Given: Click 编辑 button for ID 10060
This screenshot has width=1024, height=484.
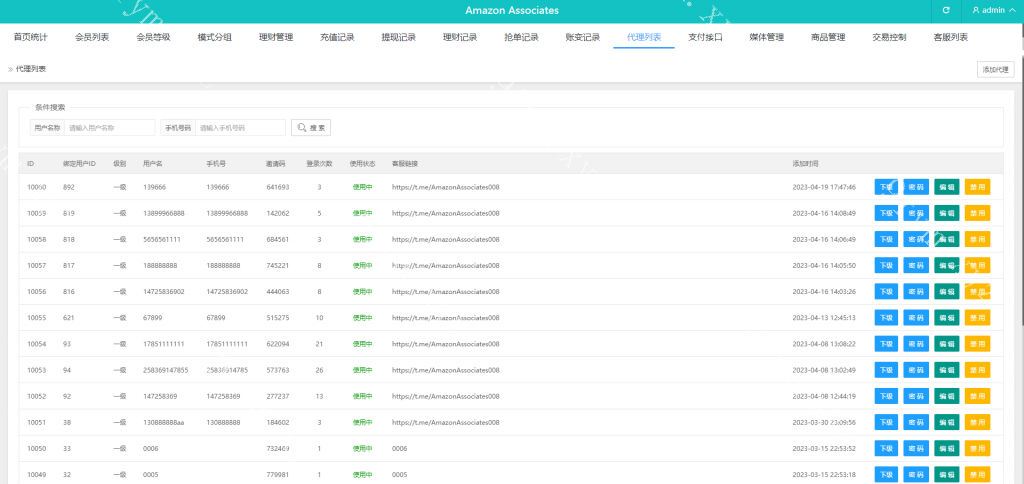Looking at the screenshot, I should pos(947,187).
